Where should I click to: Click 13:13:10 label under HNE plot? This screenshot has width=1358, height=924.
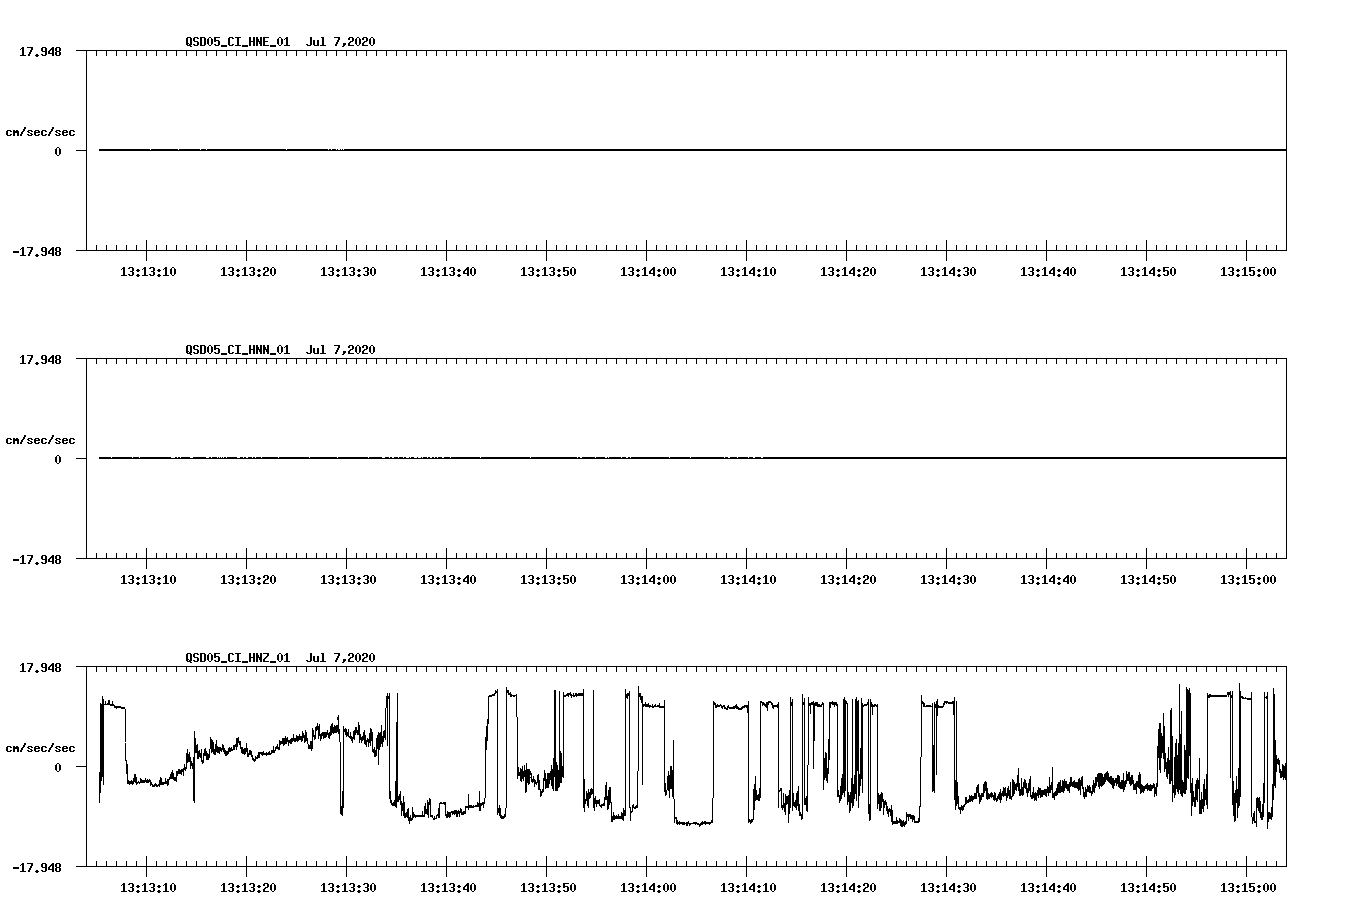pos(148,271)
